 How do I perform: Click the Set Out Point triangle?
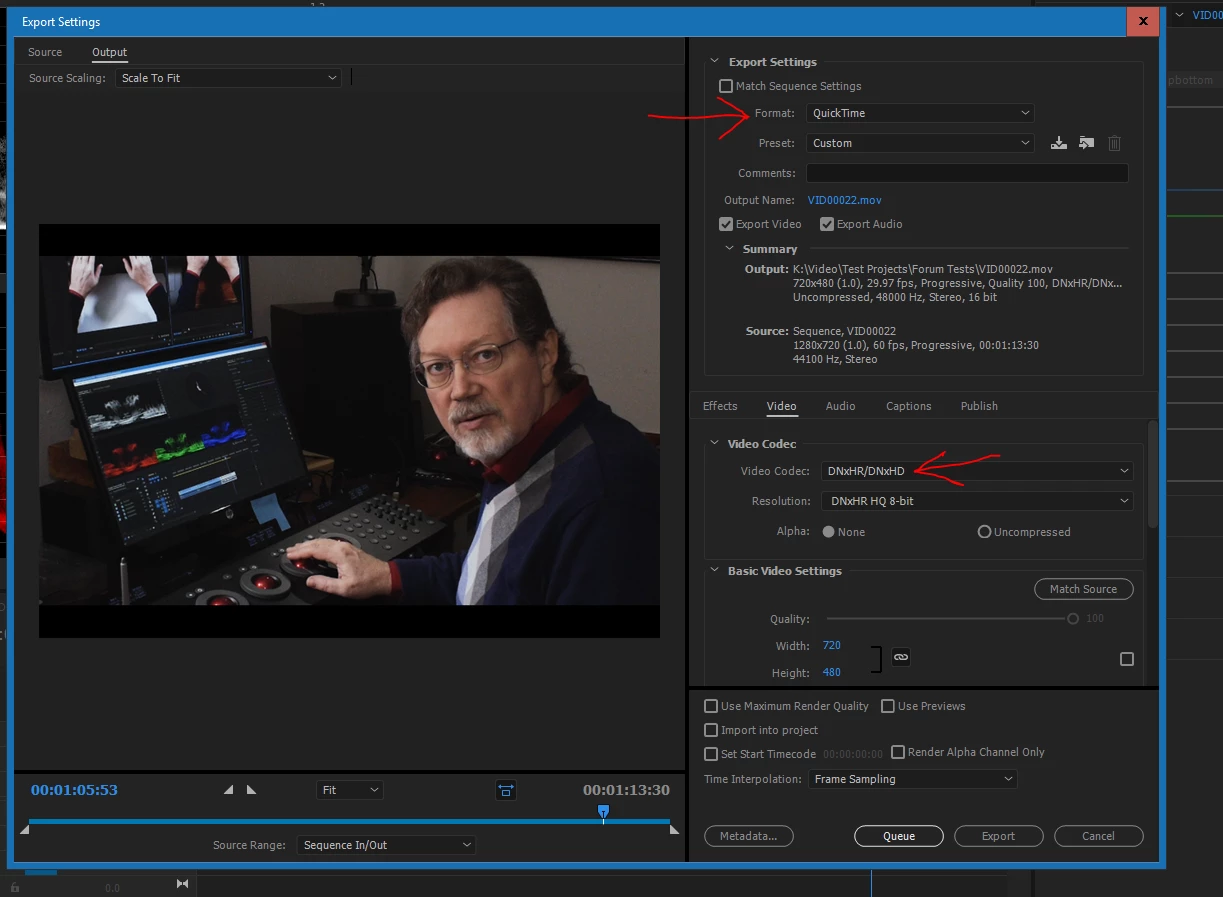pyautogui.click(x=251, y=790)
